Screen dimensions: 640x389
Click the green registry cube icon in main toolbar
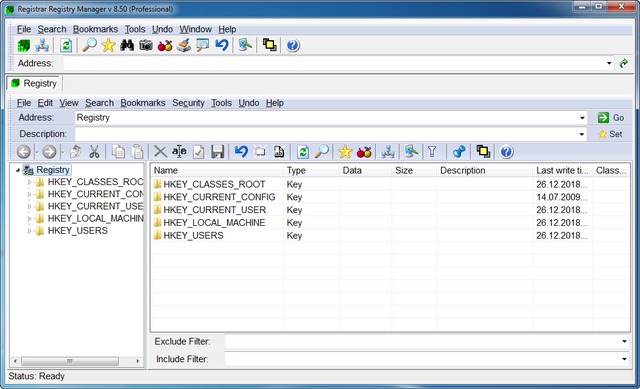tap(24, 45)
